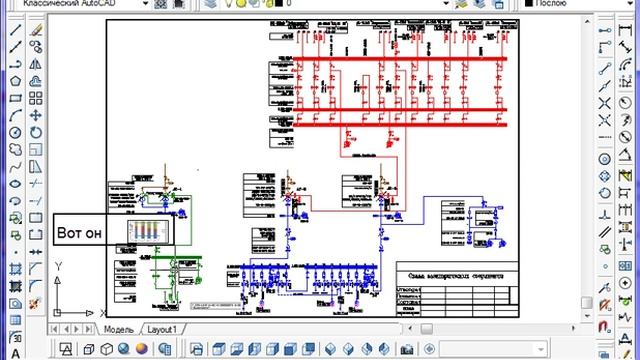
Task: Select the Multiline Text tool
Action: coord(16,353)
